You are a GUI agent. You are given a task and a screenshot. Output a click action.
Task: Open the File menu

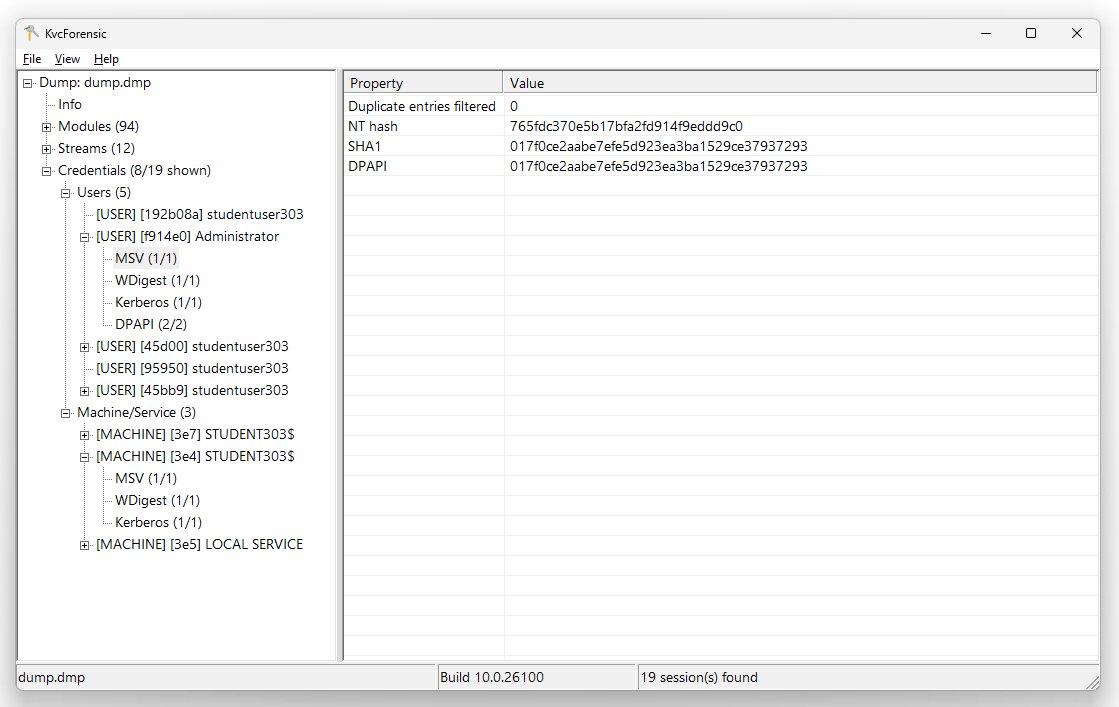tap(32, 59)
